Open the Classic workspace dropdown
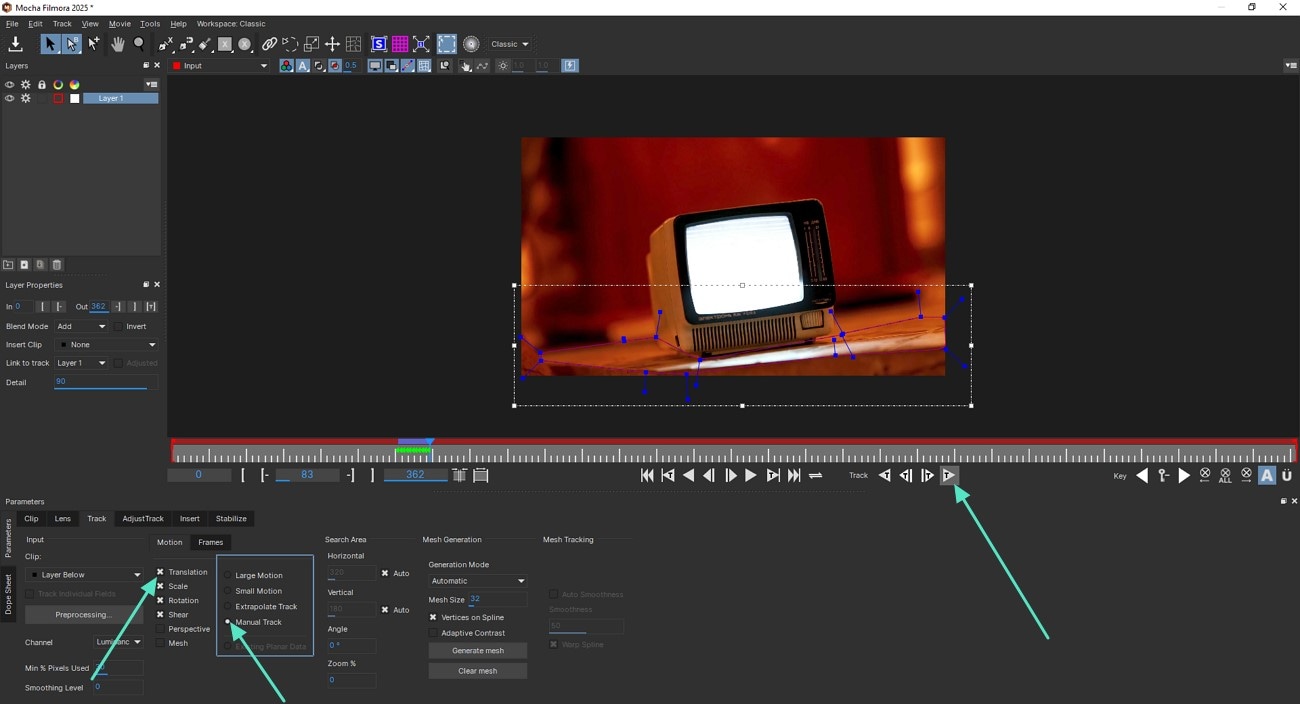Image resolution: width=1300 pixels, height=704 pixels. [x=509, y=44]
